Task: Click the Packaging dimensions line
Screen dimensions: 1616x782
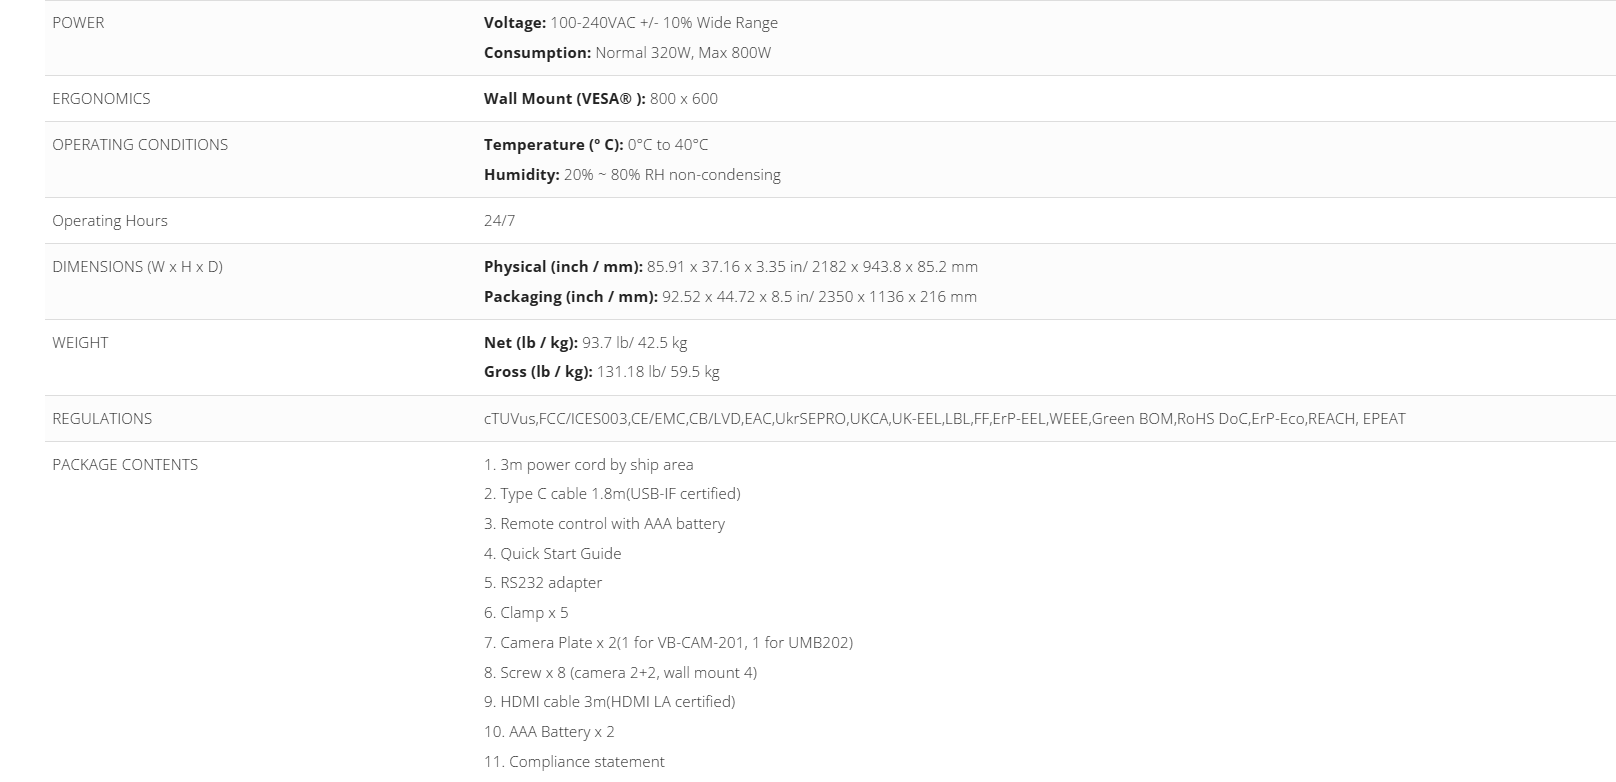Action: 730,297
